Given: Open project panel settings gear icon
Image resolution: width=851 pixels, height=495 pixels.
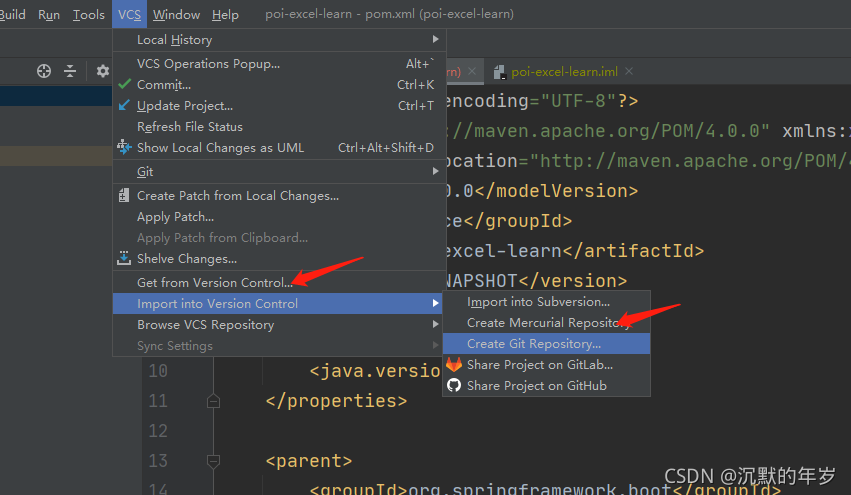Looking at the screenshot, I should (103, 71).
